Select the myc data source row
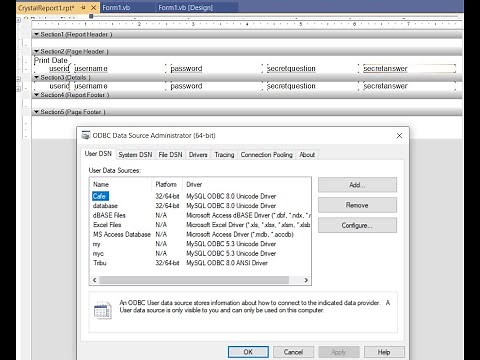480x360 pixels. (x=201, y=253)
